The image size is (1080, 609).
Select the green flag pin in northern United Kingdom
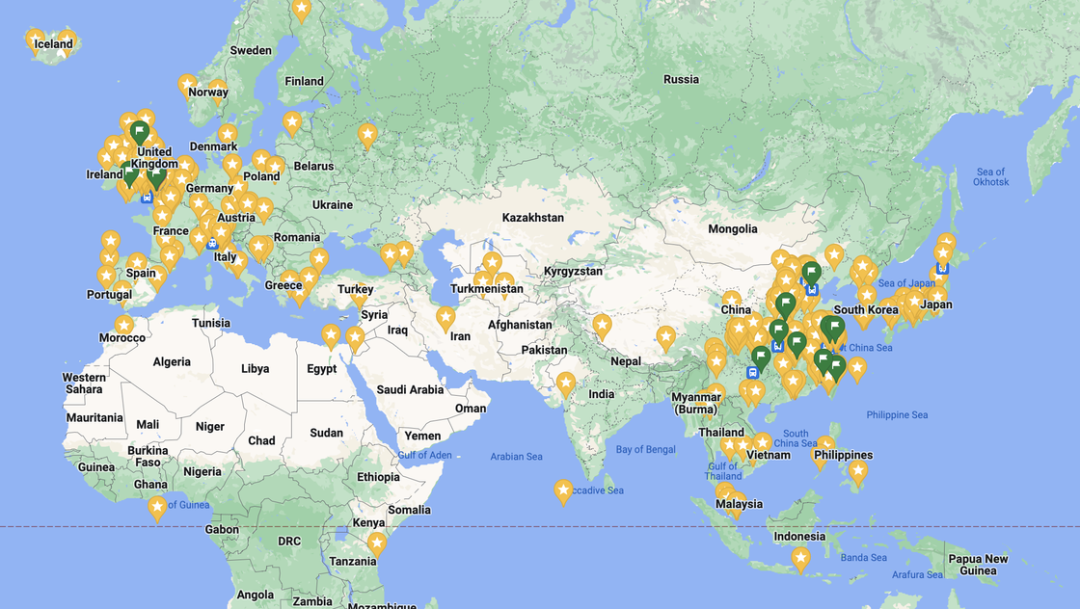(x=140, y=132)
